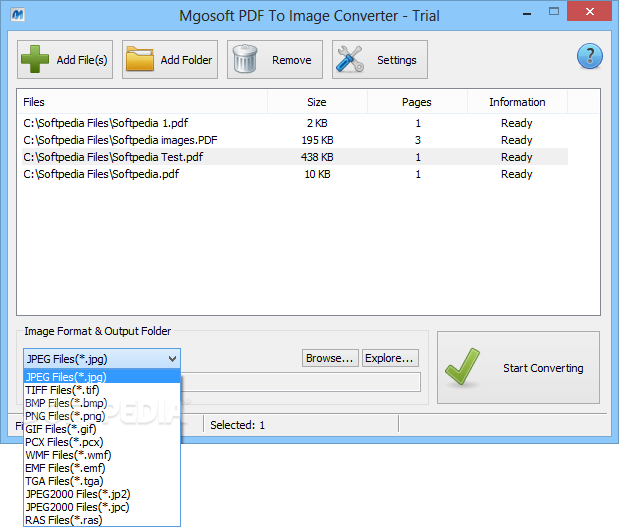This screenshot has width=619, height=527.
Task: Choose PNG Files(*.png) format option
Action: point(102,416)
